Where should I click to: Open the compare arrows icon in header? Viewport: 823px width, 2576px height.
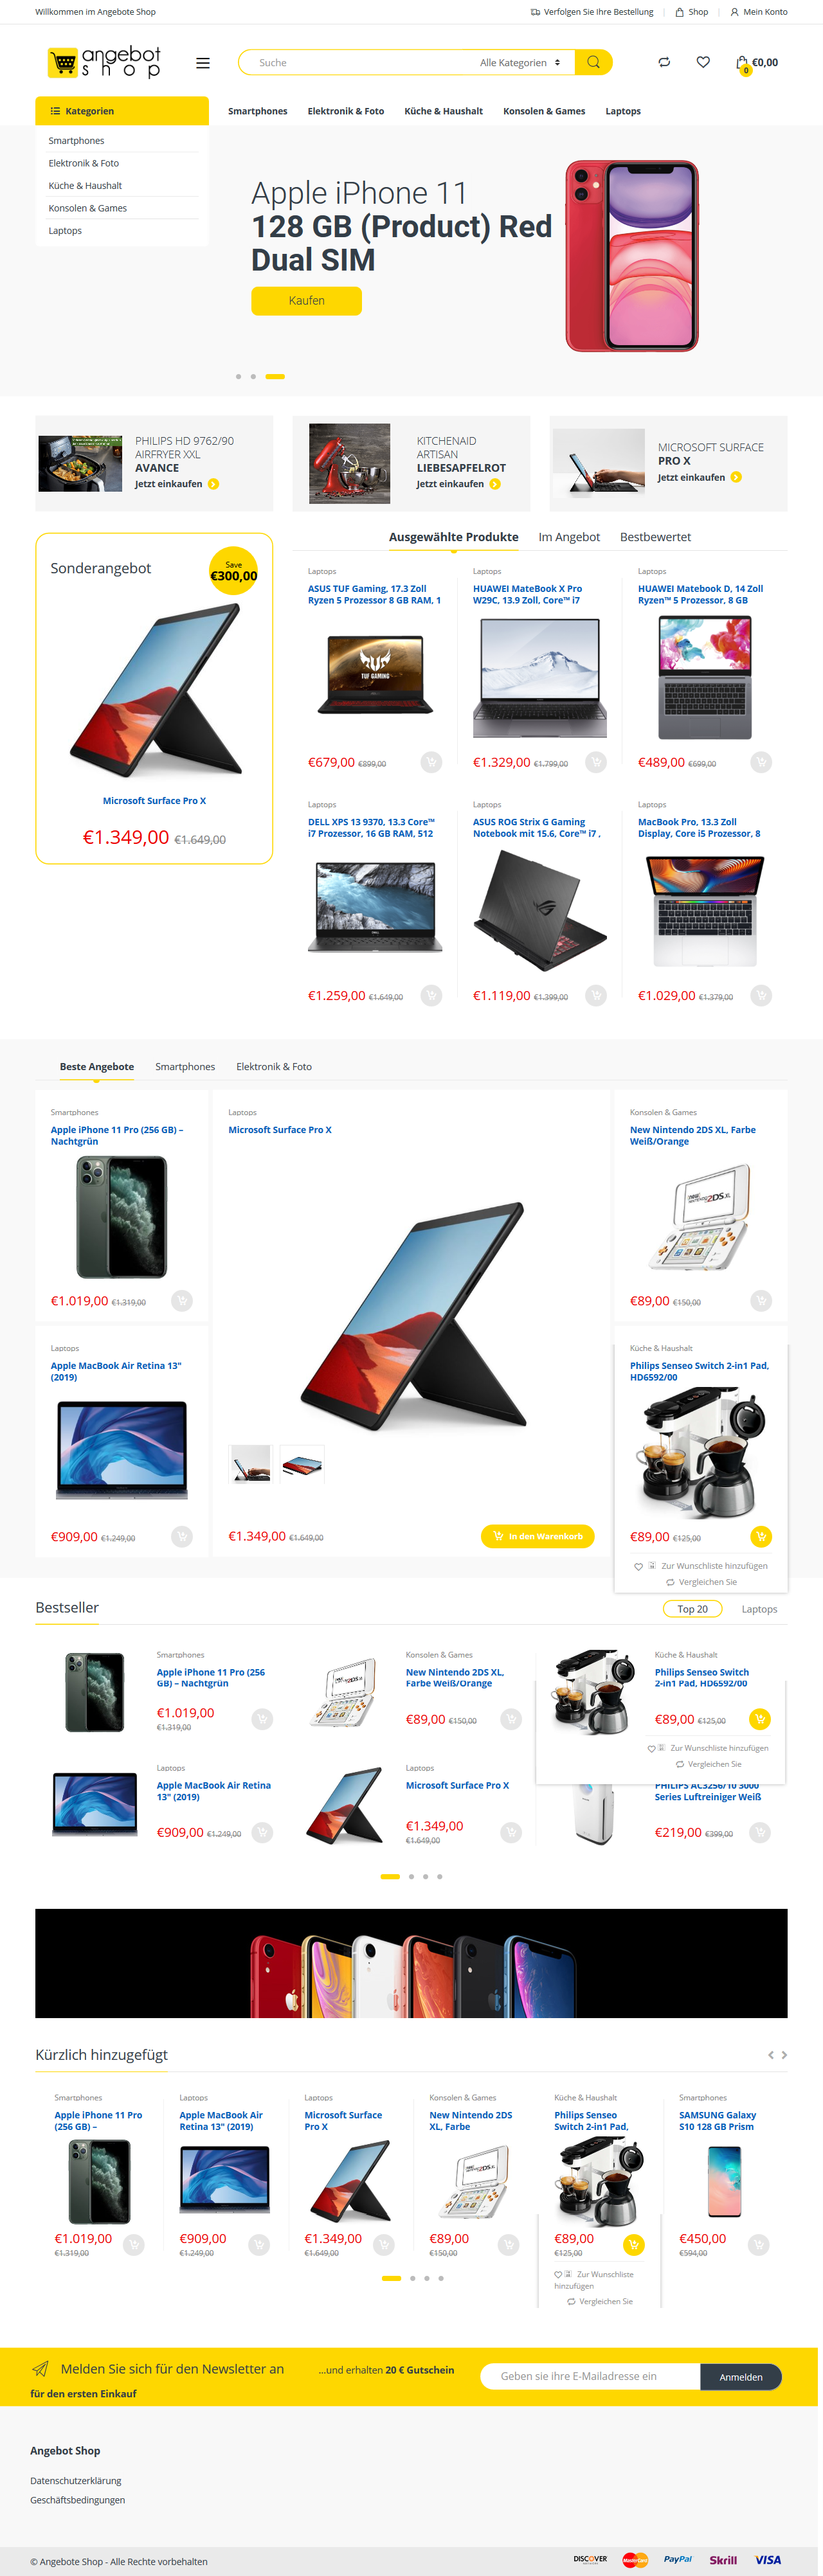(x=664, y=62)
